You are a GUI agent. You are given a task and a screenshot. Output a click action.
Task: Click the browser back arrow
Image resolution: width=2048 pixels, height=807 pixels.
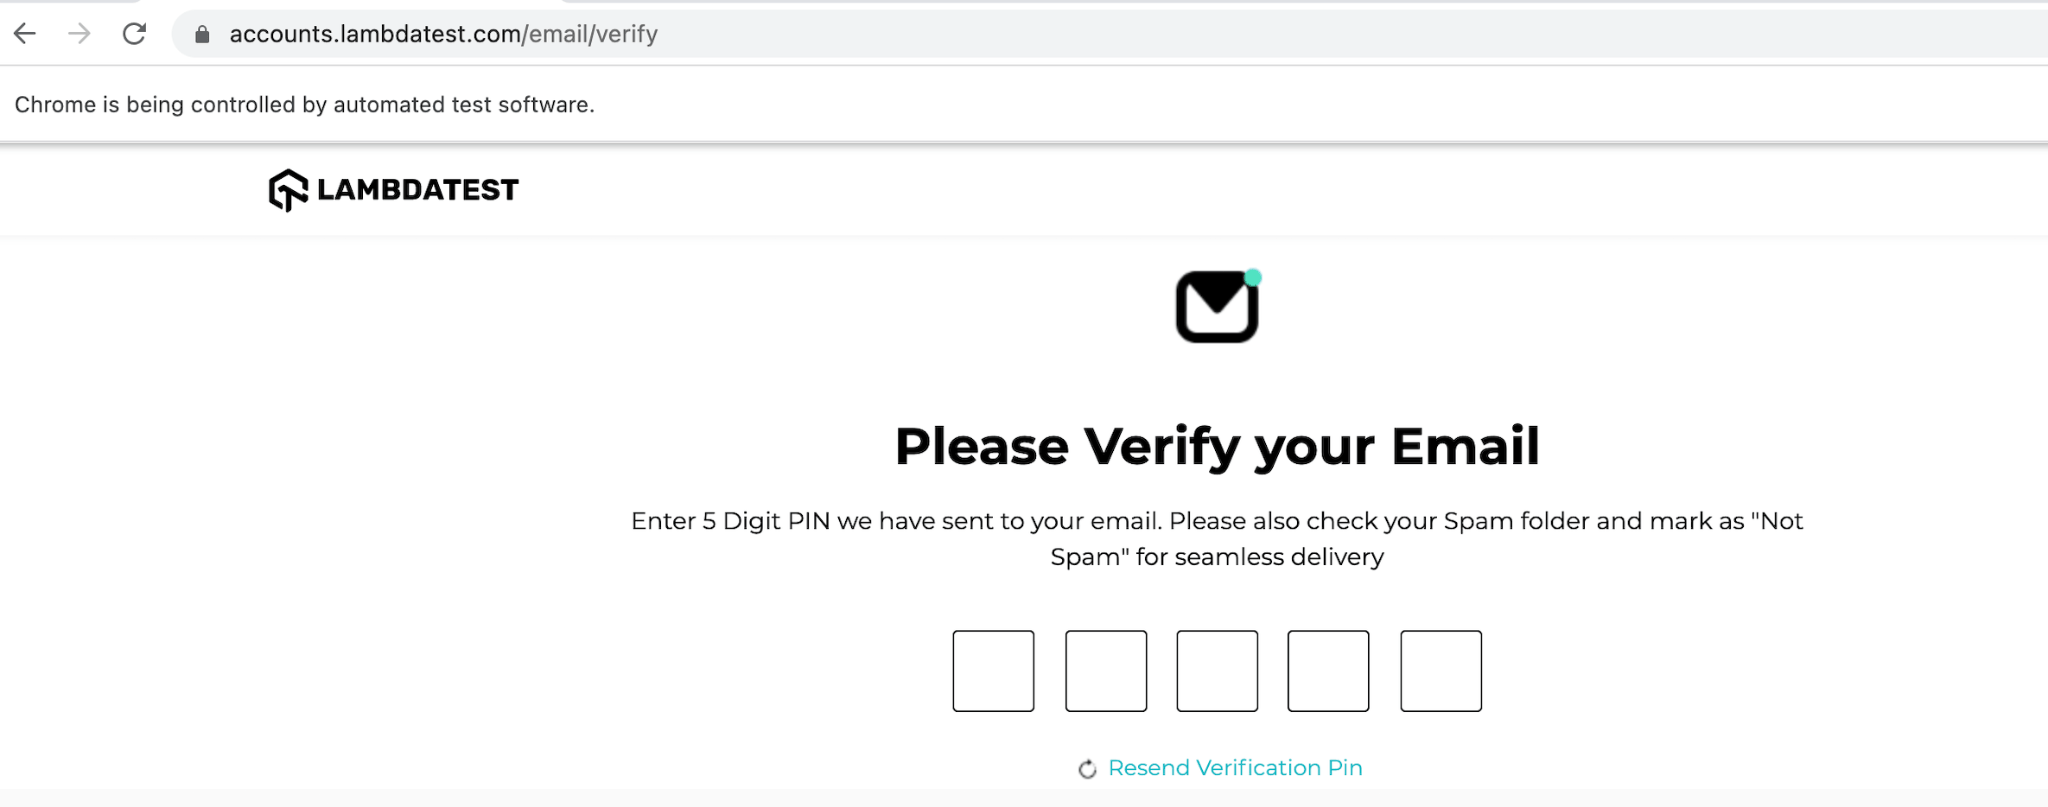point(25,34)
